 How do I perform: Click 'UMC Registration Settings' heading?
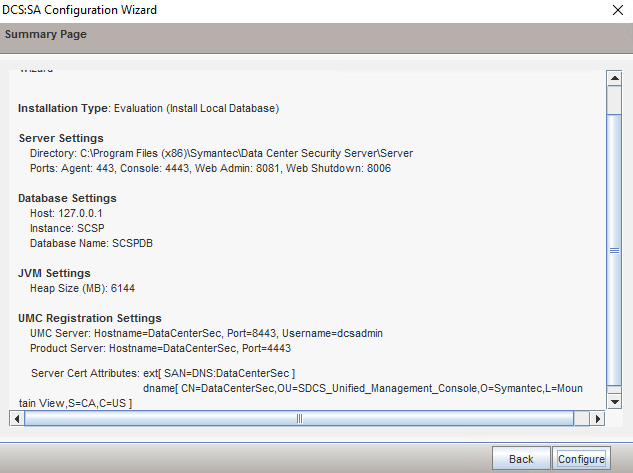tap(90, 318)
